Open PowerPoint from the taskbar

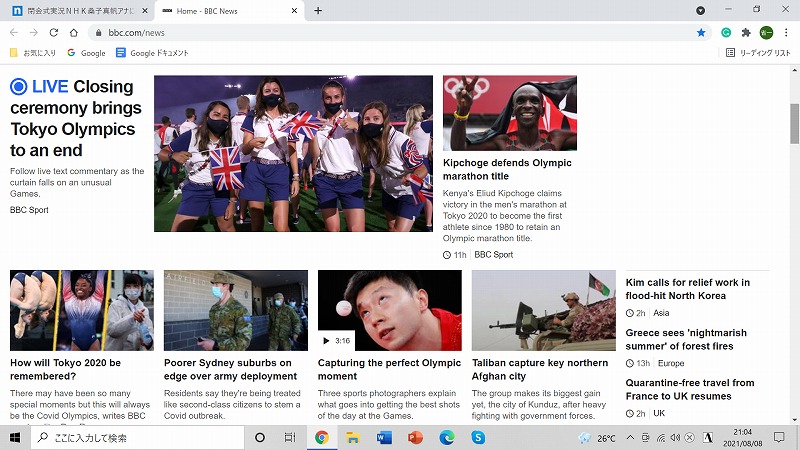[415, 438]
